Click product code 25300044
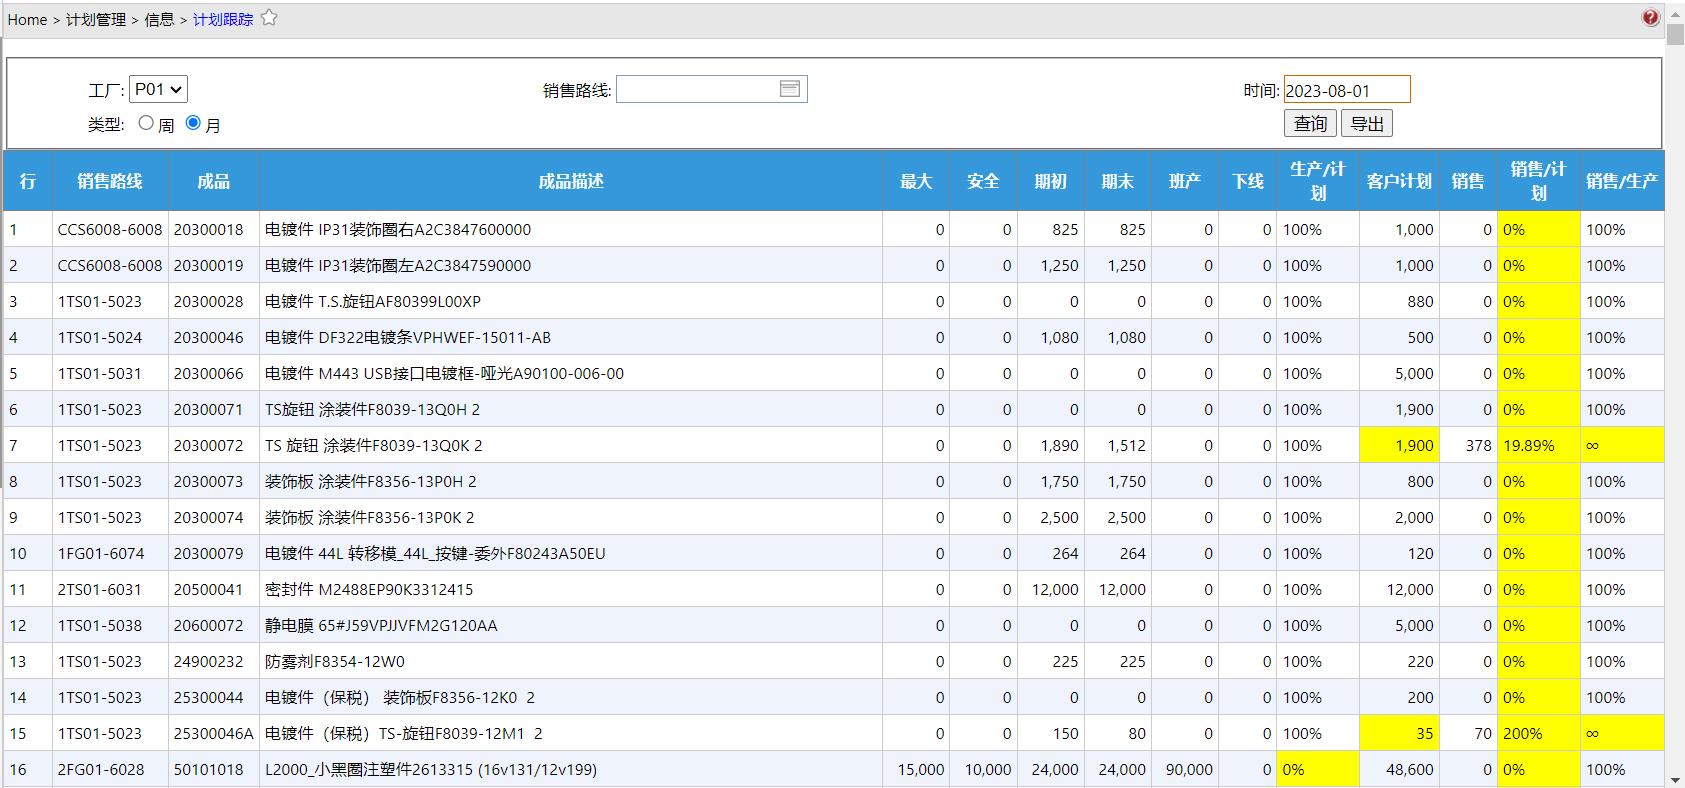1685x788 pixels. 208,697
